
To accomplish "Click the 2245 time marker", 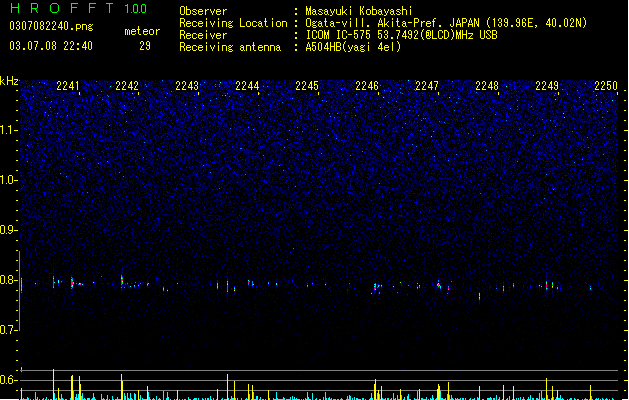I will [307, 86].
